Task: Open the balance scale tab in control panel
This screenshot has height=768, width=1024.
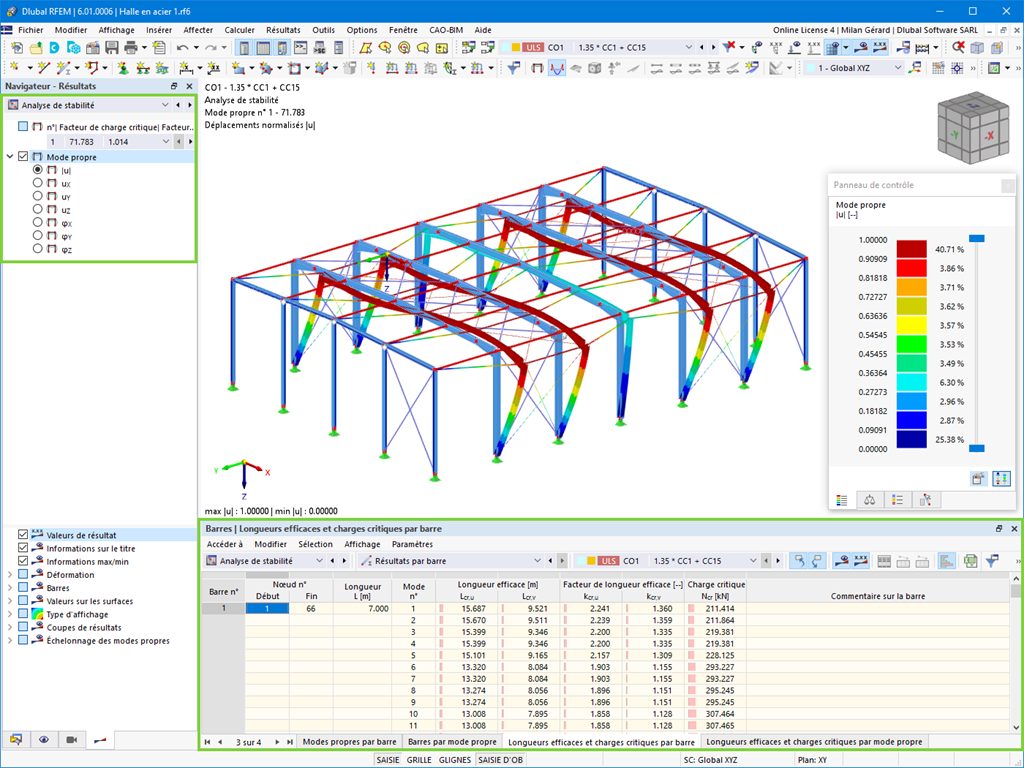Action: (869, 500)
